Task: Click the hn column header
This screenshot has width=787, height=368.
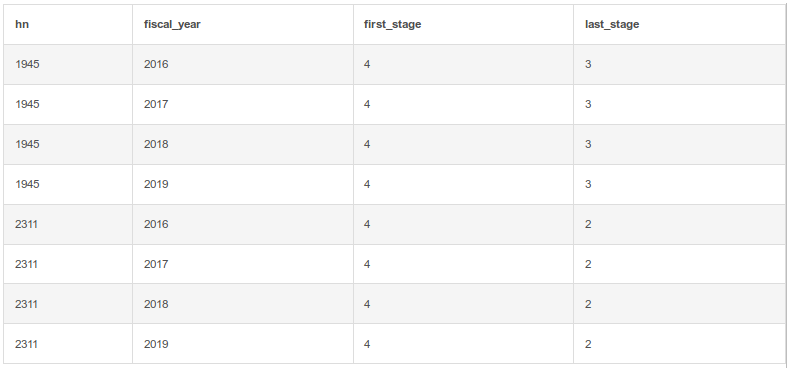Action: (x=22, y=24)
